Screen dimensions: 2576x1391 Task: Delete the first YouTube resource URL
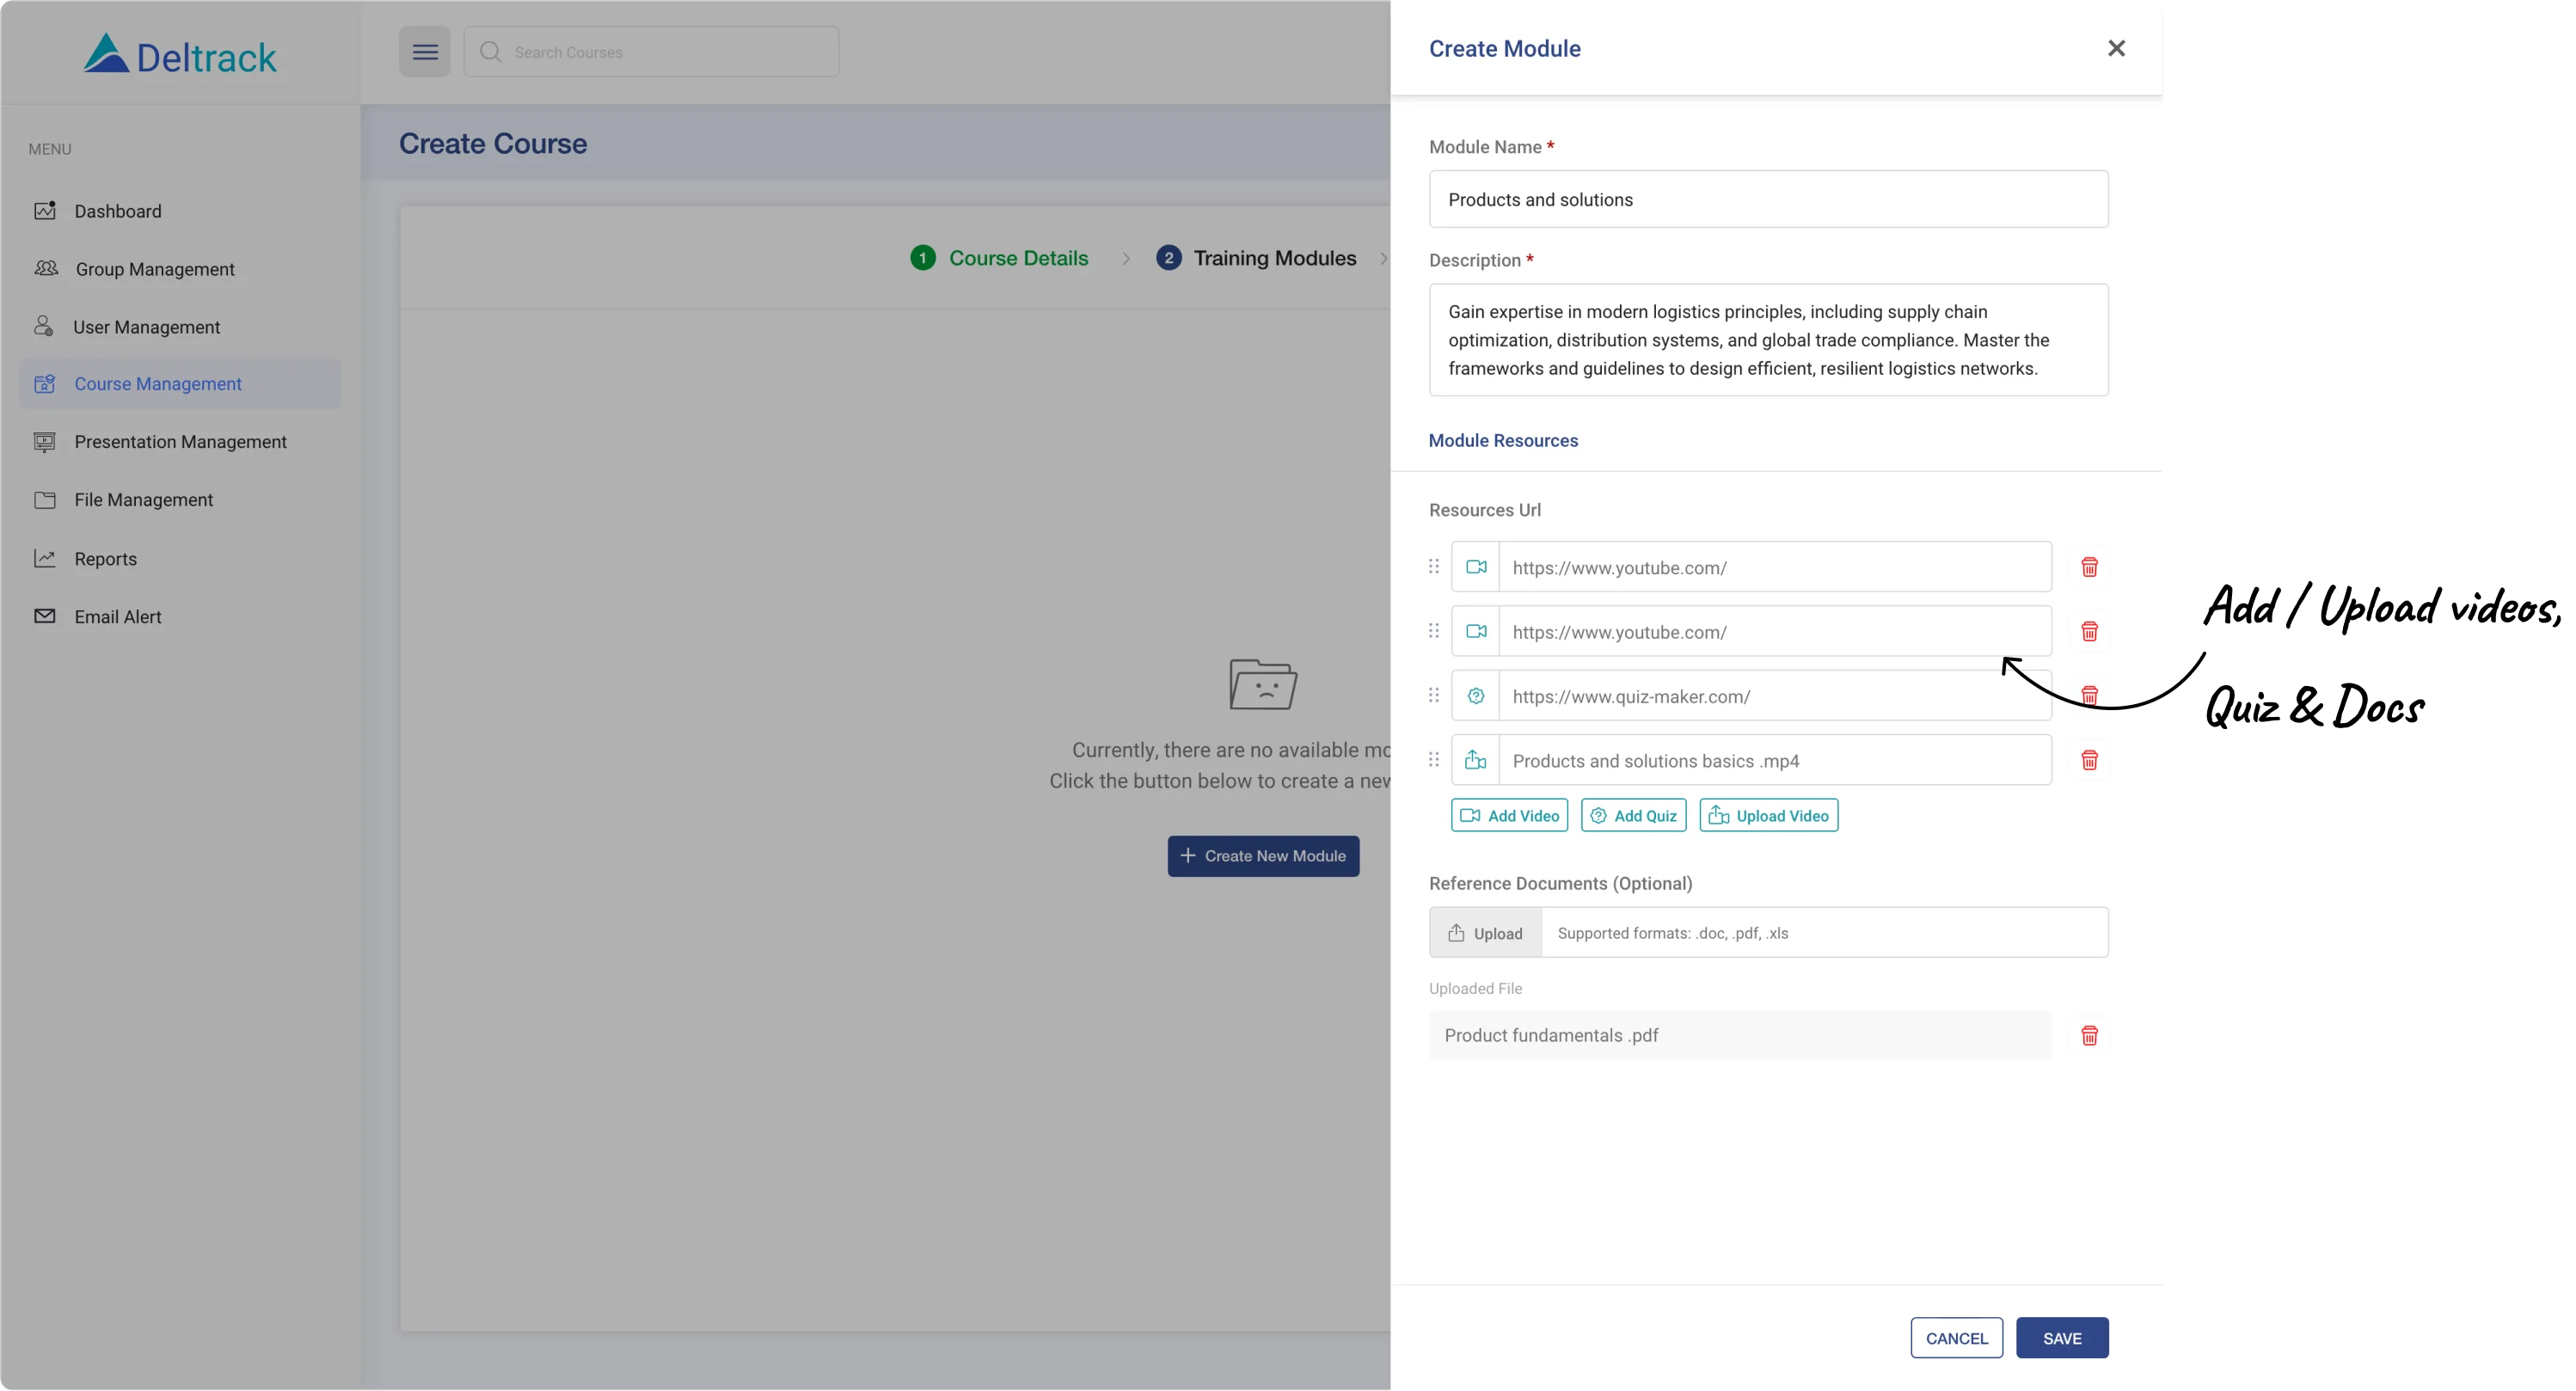point(2089,567)
